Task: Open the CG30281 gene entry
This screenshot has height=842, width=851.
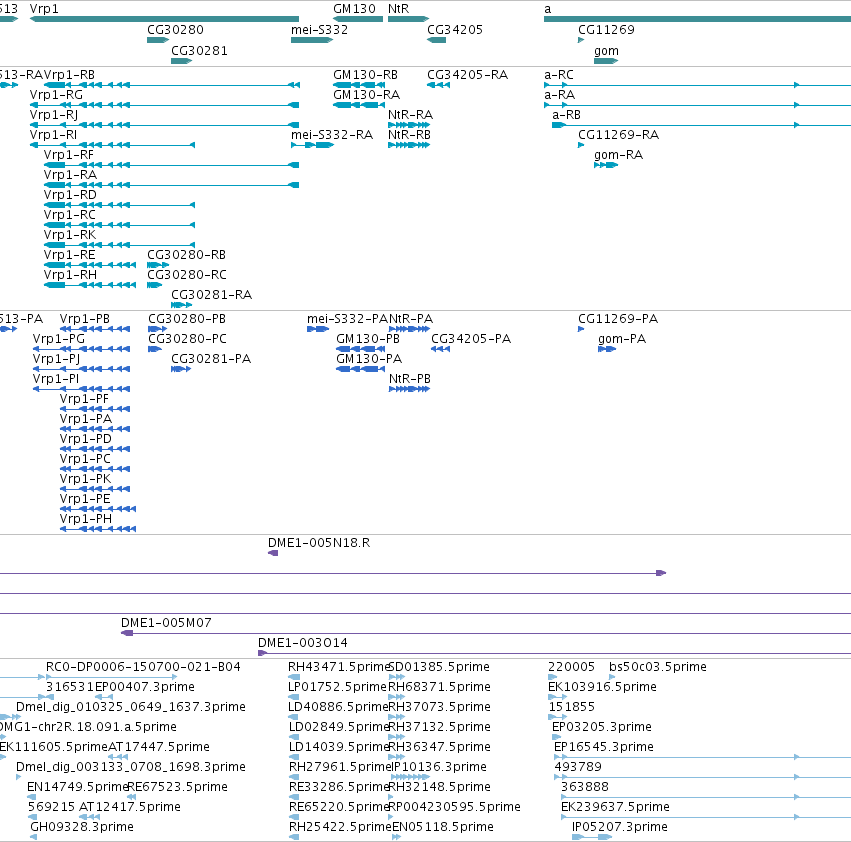Action: pos(182,61)
